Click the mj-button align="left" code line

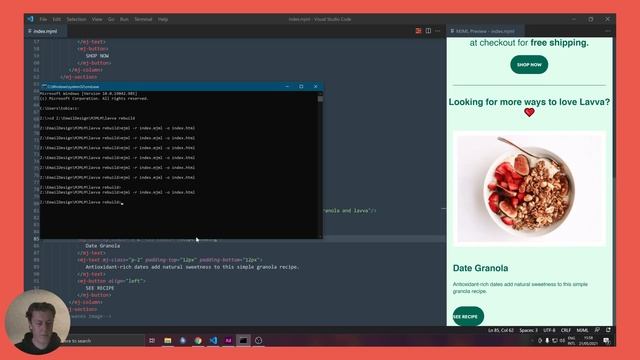click(x=111, y=281)
